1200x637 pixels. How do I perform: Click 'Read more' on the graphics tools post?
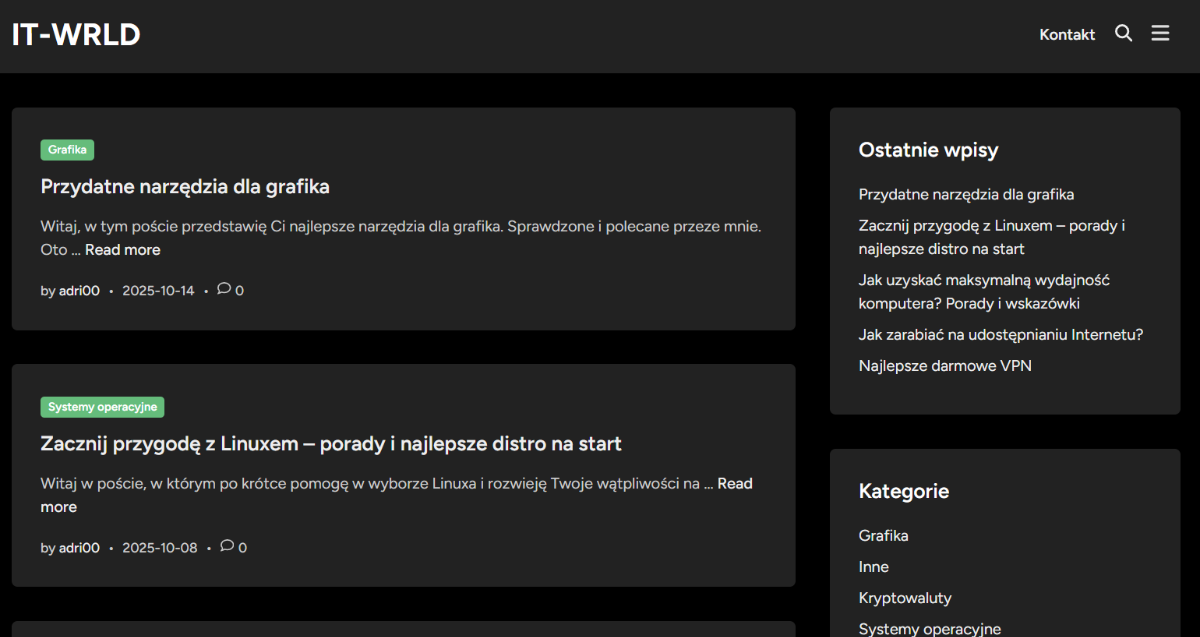(122, 249)
